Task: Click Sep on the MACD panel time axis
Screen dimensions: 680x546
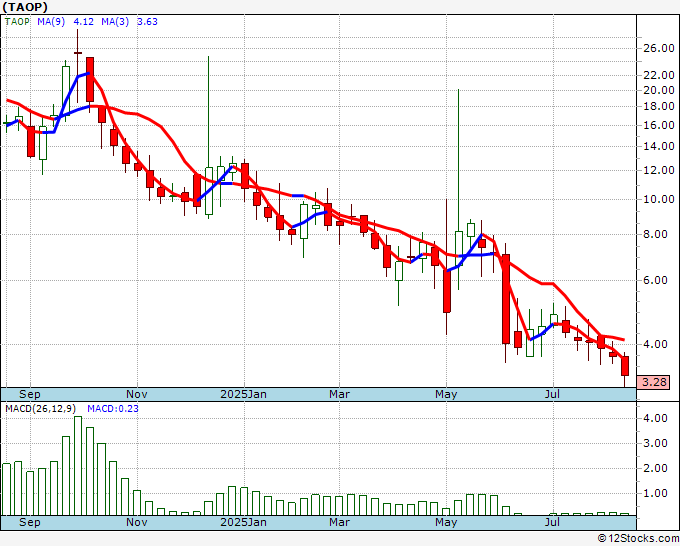Action: (29, 522)
